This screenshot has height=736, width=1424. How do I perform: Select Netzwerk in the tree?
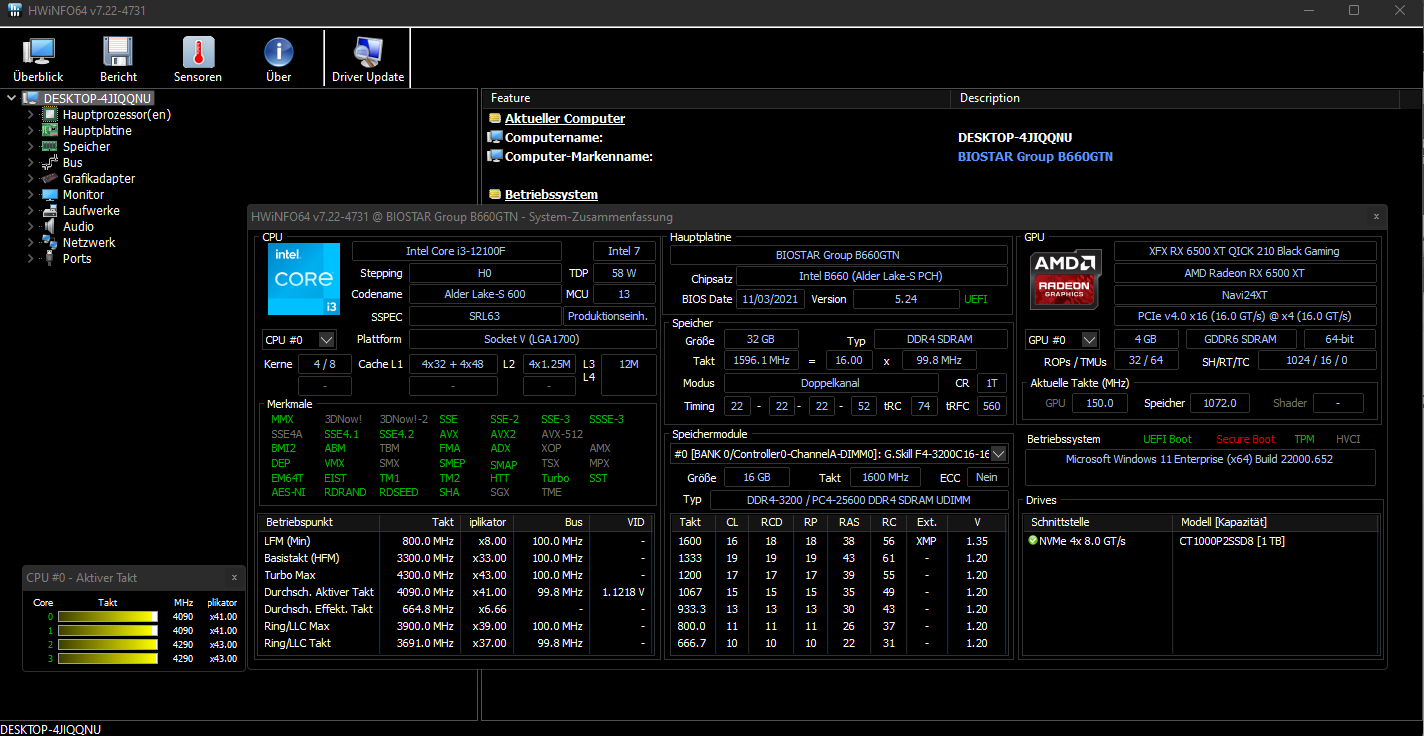pos(89,243)
